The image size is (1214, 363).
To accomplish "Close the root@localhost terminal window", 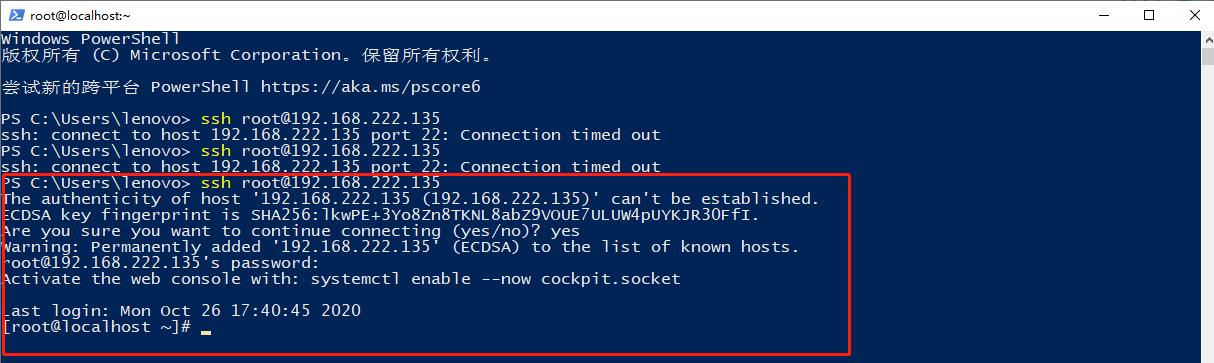I will click(x=1191, y=16).
